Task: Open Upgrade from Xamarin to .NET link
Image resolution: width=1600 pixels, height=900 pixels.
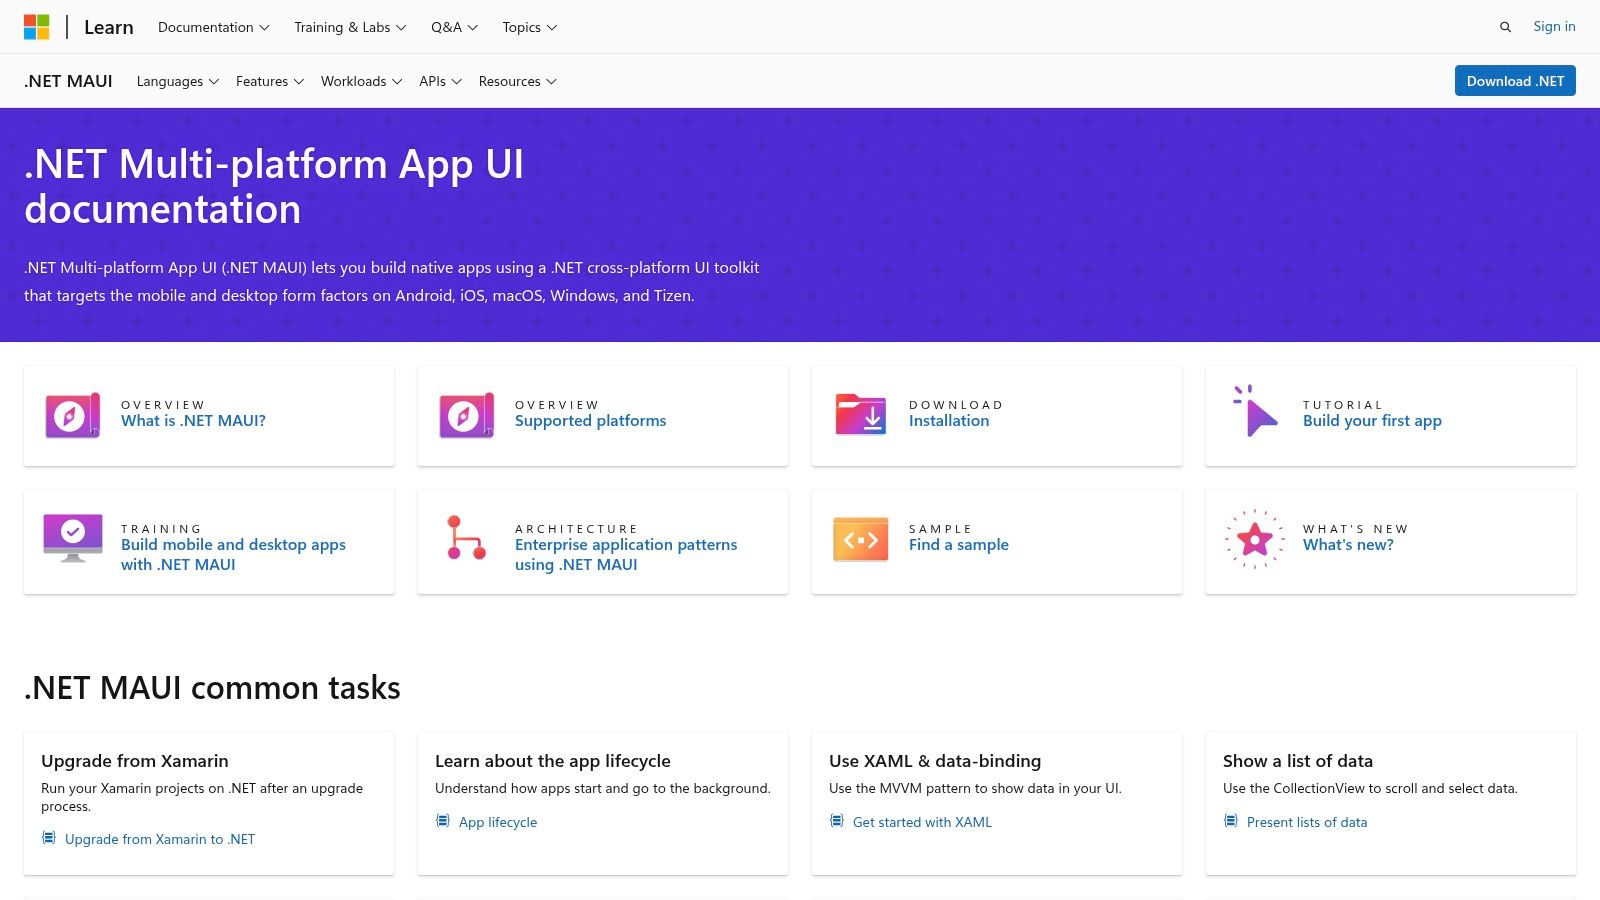Action: point(160,839)
